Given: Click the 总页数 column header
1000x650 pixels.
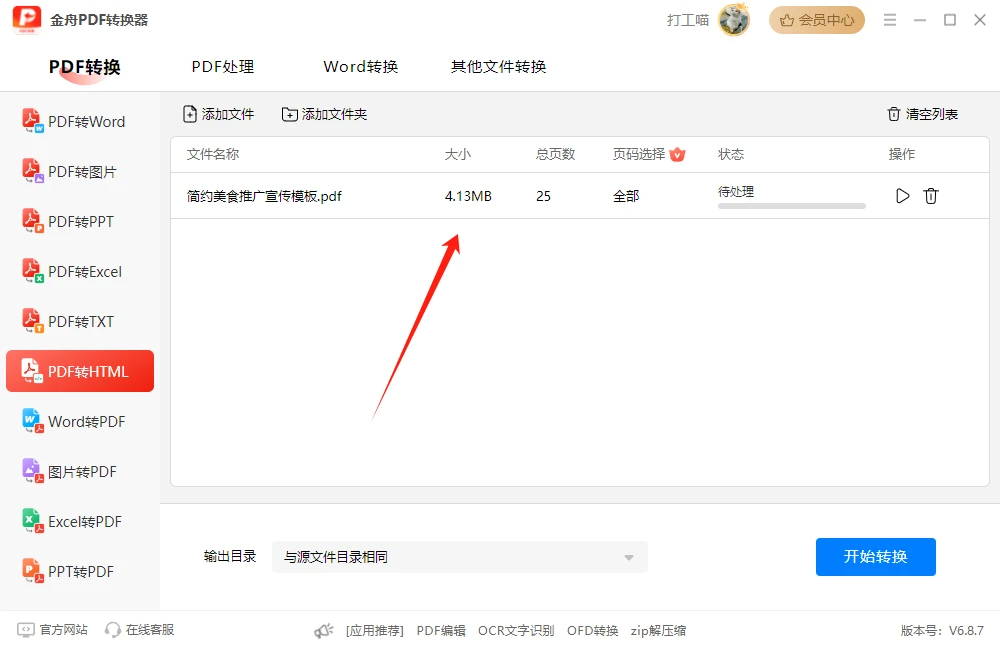Looking at the screenshot, I should click(x=555, y=154).
